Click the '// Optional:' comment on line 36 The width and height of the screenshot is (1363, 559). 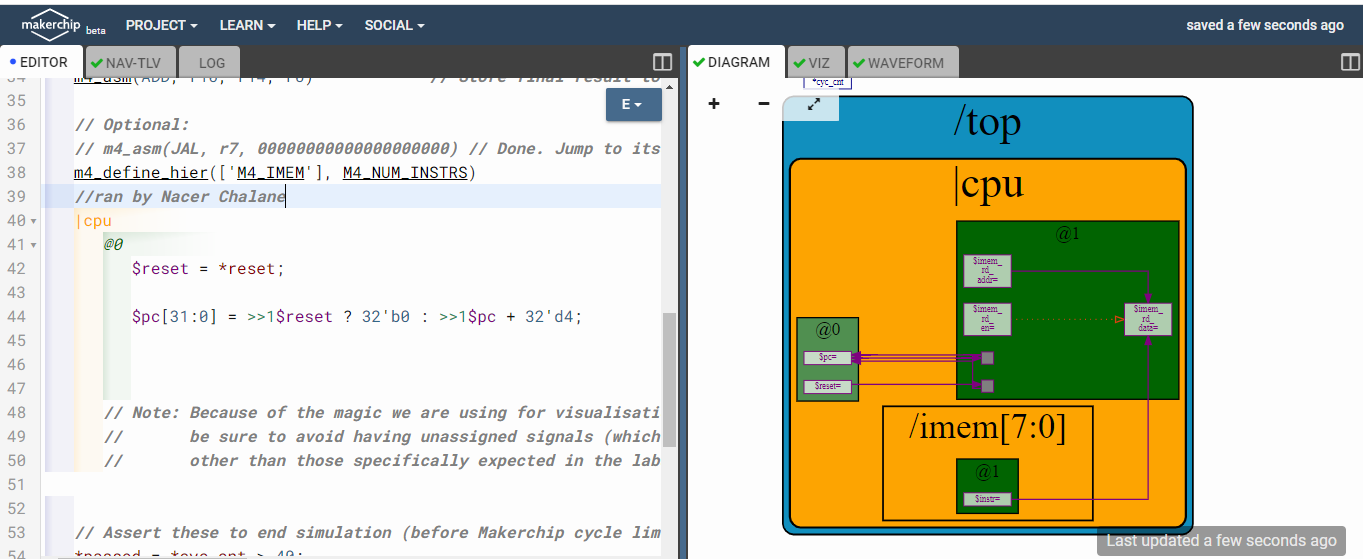pos(132,125)
